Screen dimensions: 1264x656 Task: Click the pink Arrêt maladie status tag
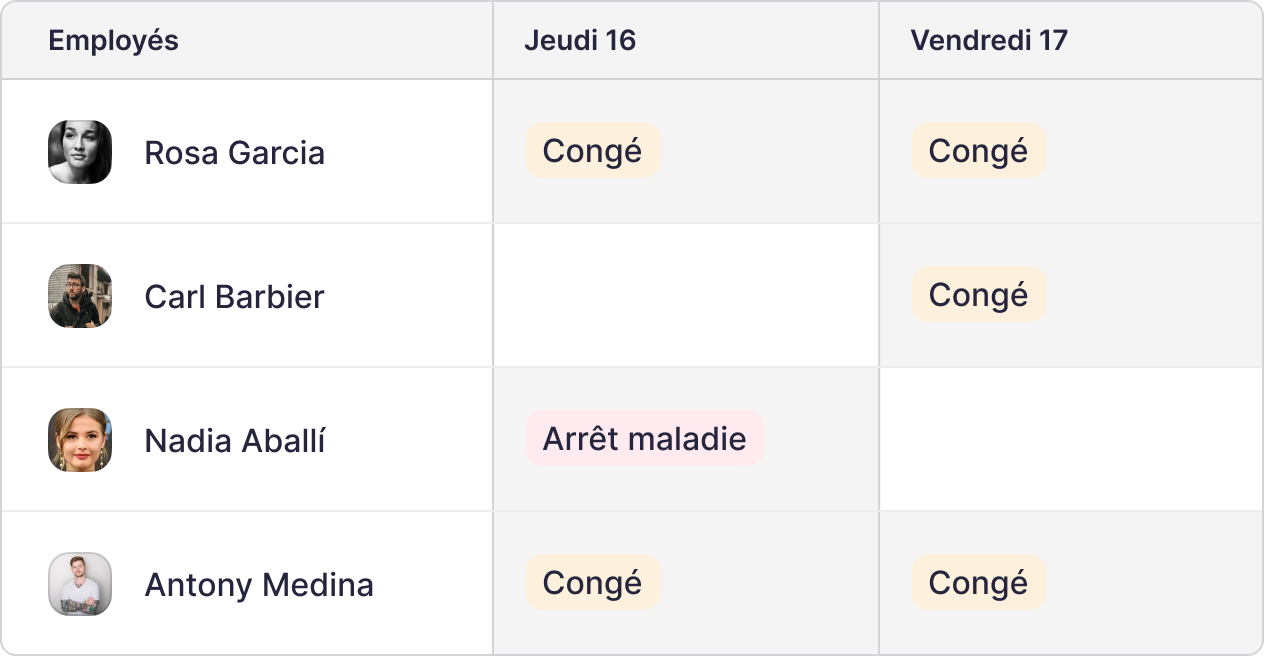coord(644,439)
